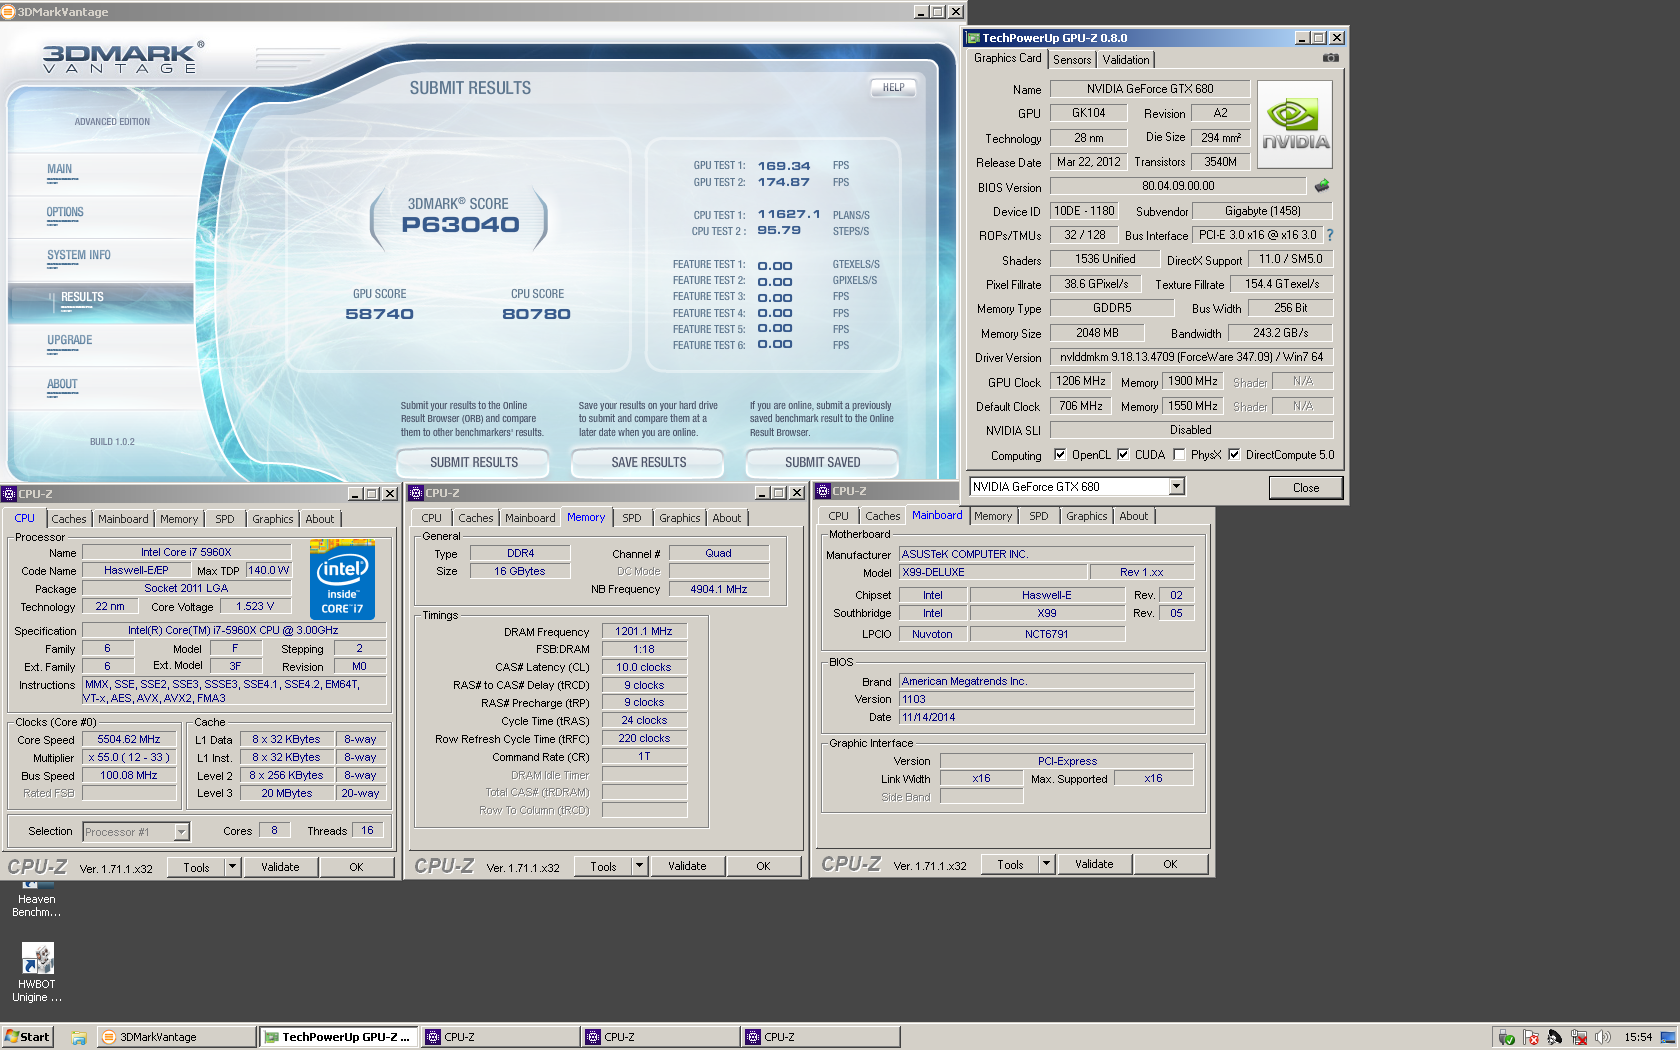
Task: Click the P63040 3DMark score
Action: (x=460, y=225)
